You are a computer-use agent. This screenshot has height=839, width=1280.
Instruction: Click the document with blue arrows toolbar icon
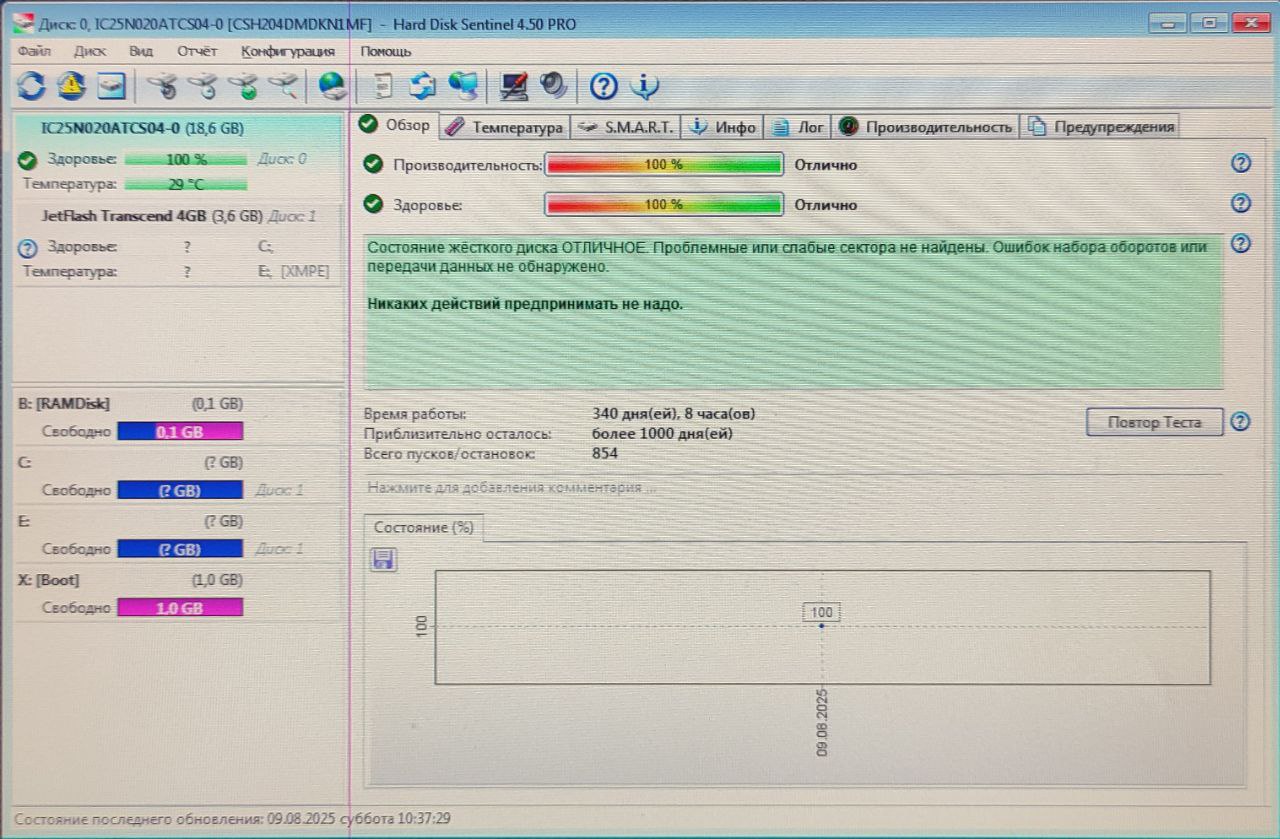422,87
